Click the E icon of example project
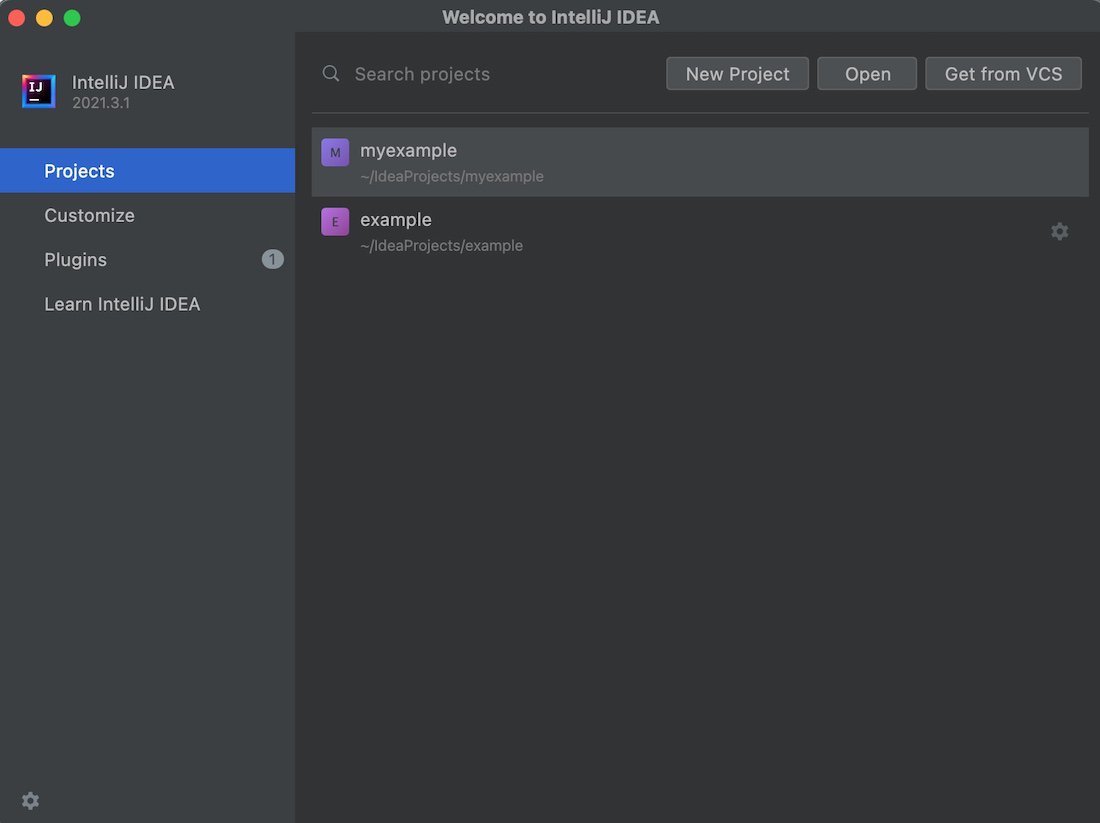Viewport: 1100px width, 823px height. [x=335, y=222]
